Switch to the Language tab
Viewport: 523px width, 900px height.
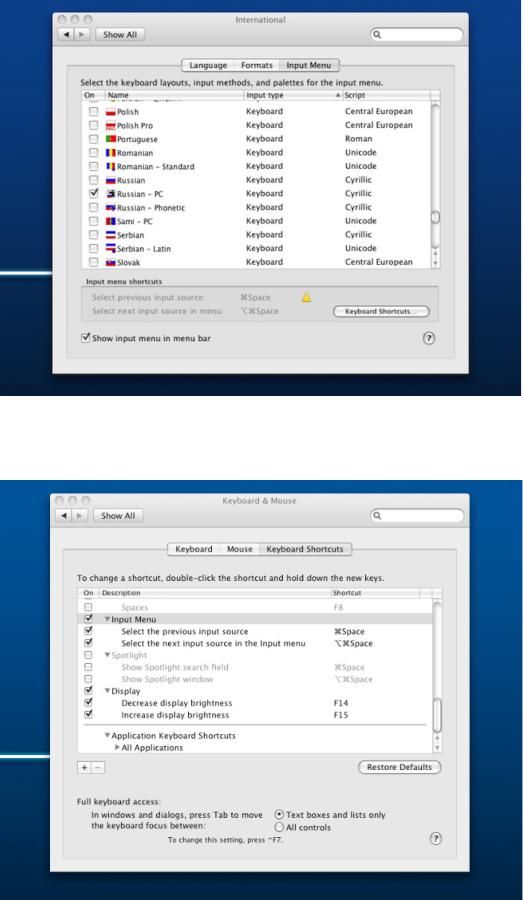(x=208, y=65)
